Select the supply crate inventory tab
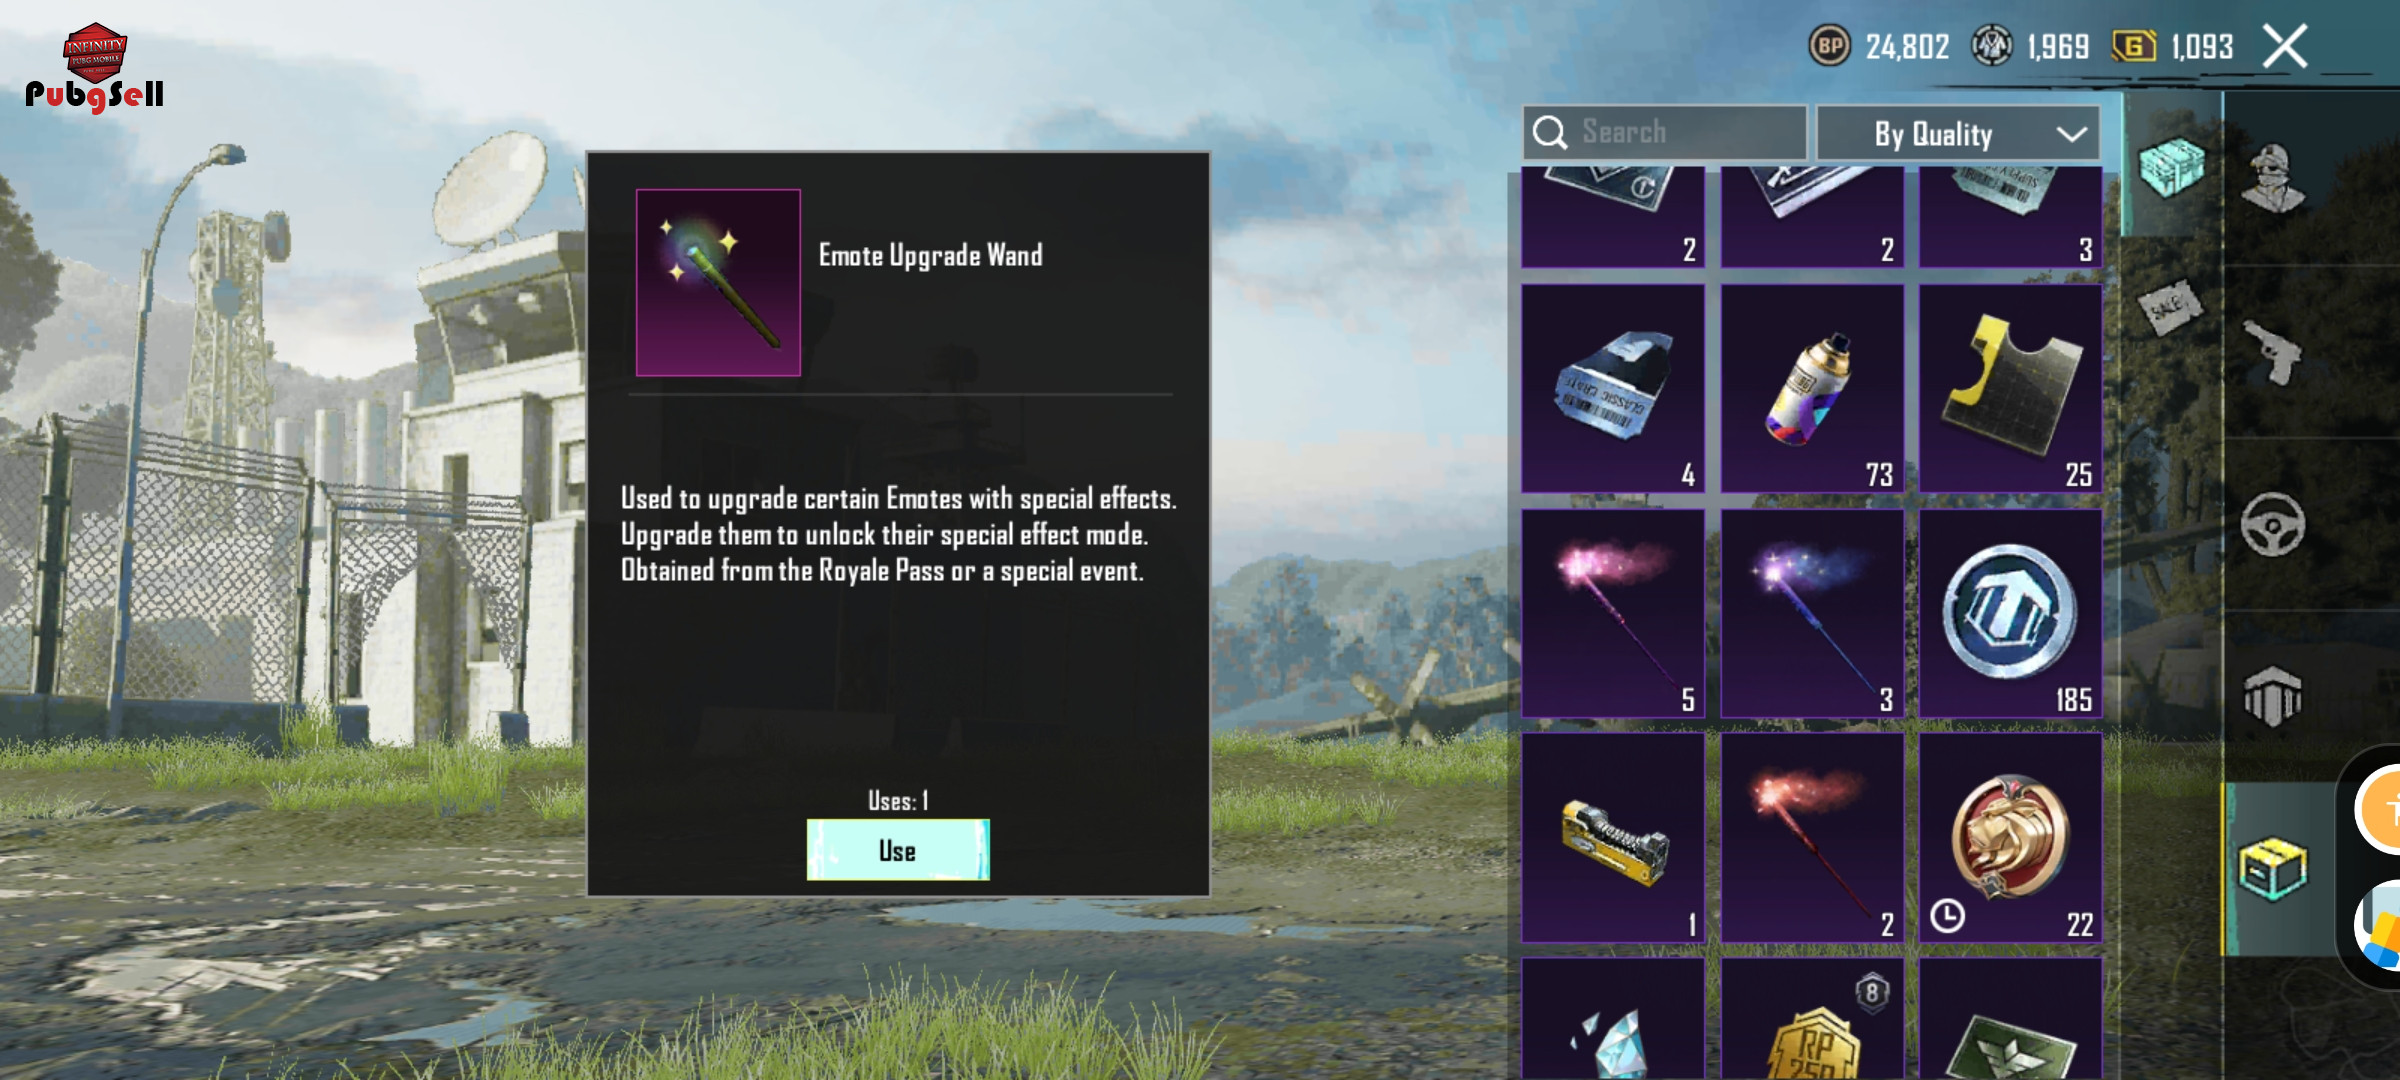Screen dimensions: 2400x1080 [2273, 868]
